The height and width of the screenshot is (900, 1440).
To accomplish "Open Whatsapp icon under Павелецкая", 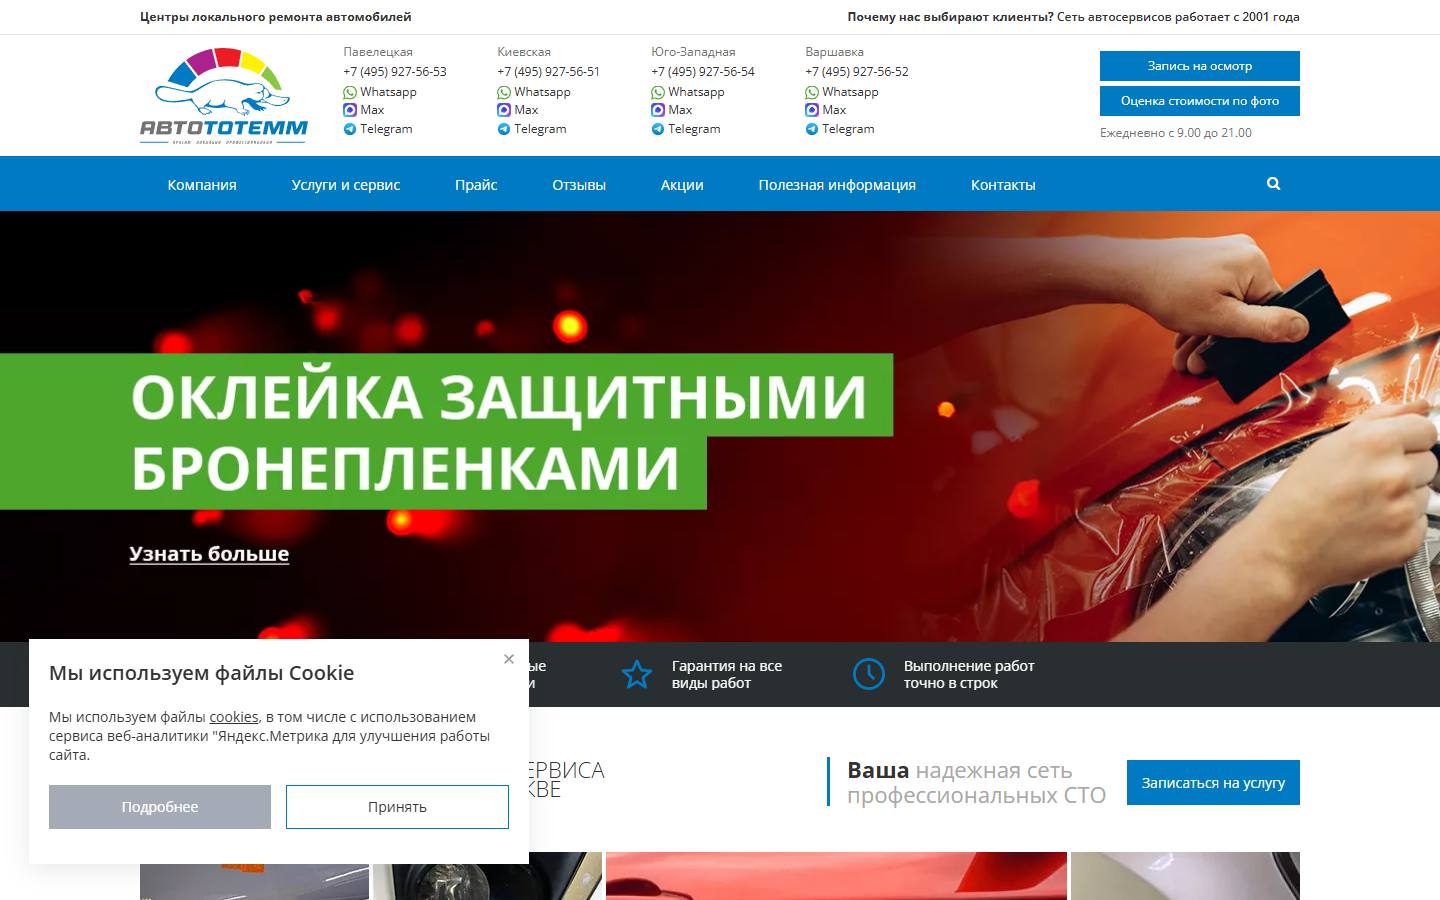I will pyautogui.click(x=350, y=92).
